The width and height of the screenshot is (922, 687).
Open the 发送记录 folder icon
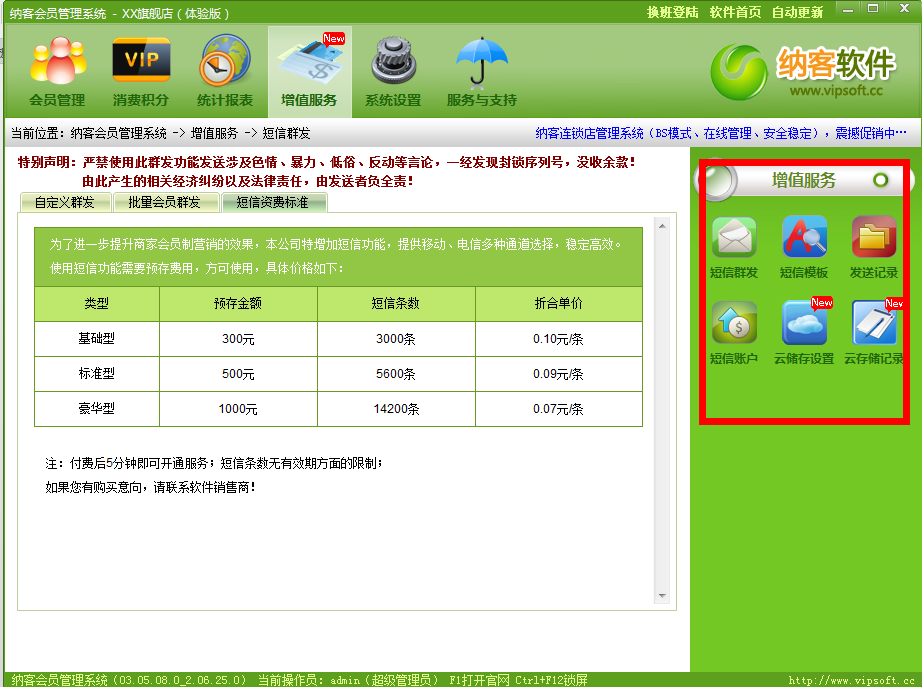click(874, 239)
